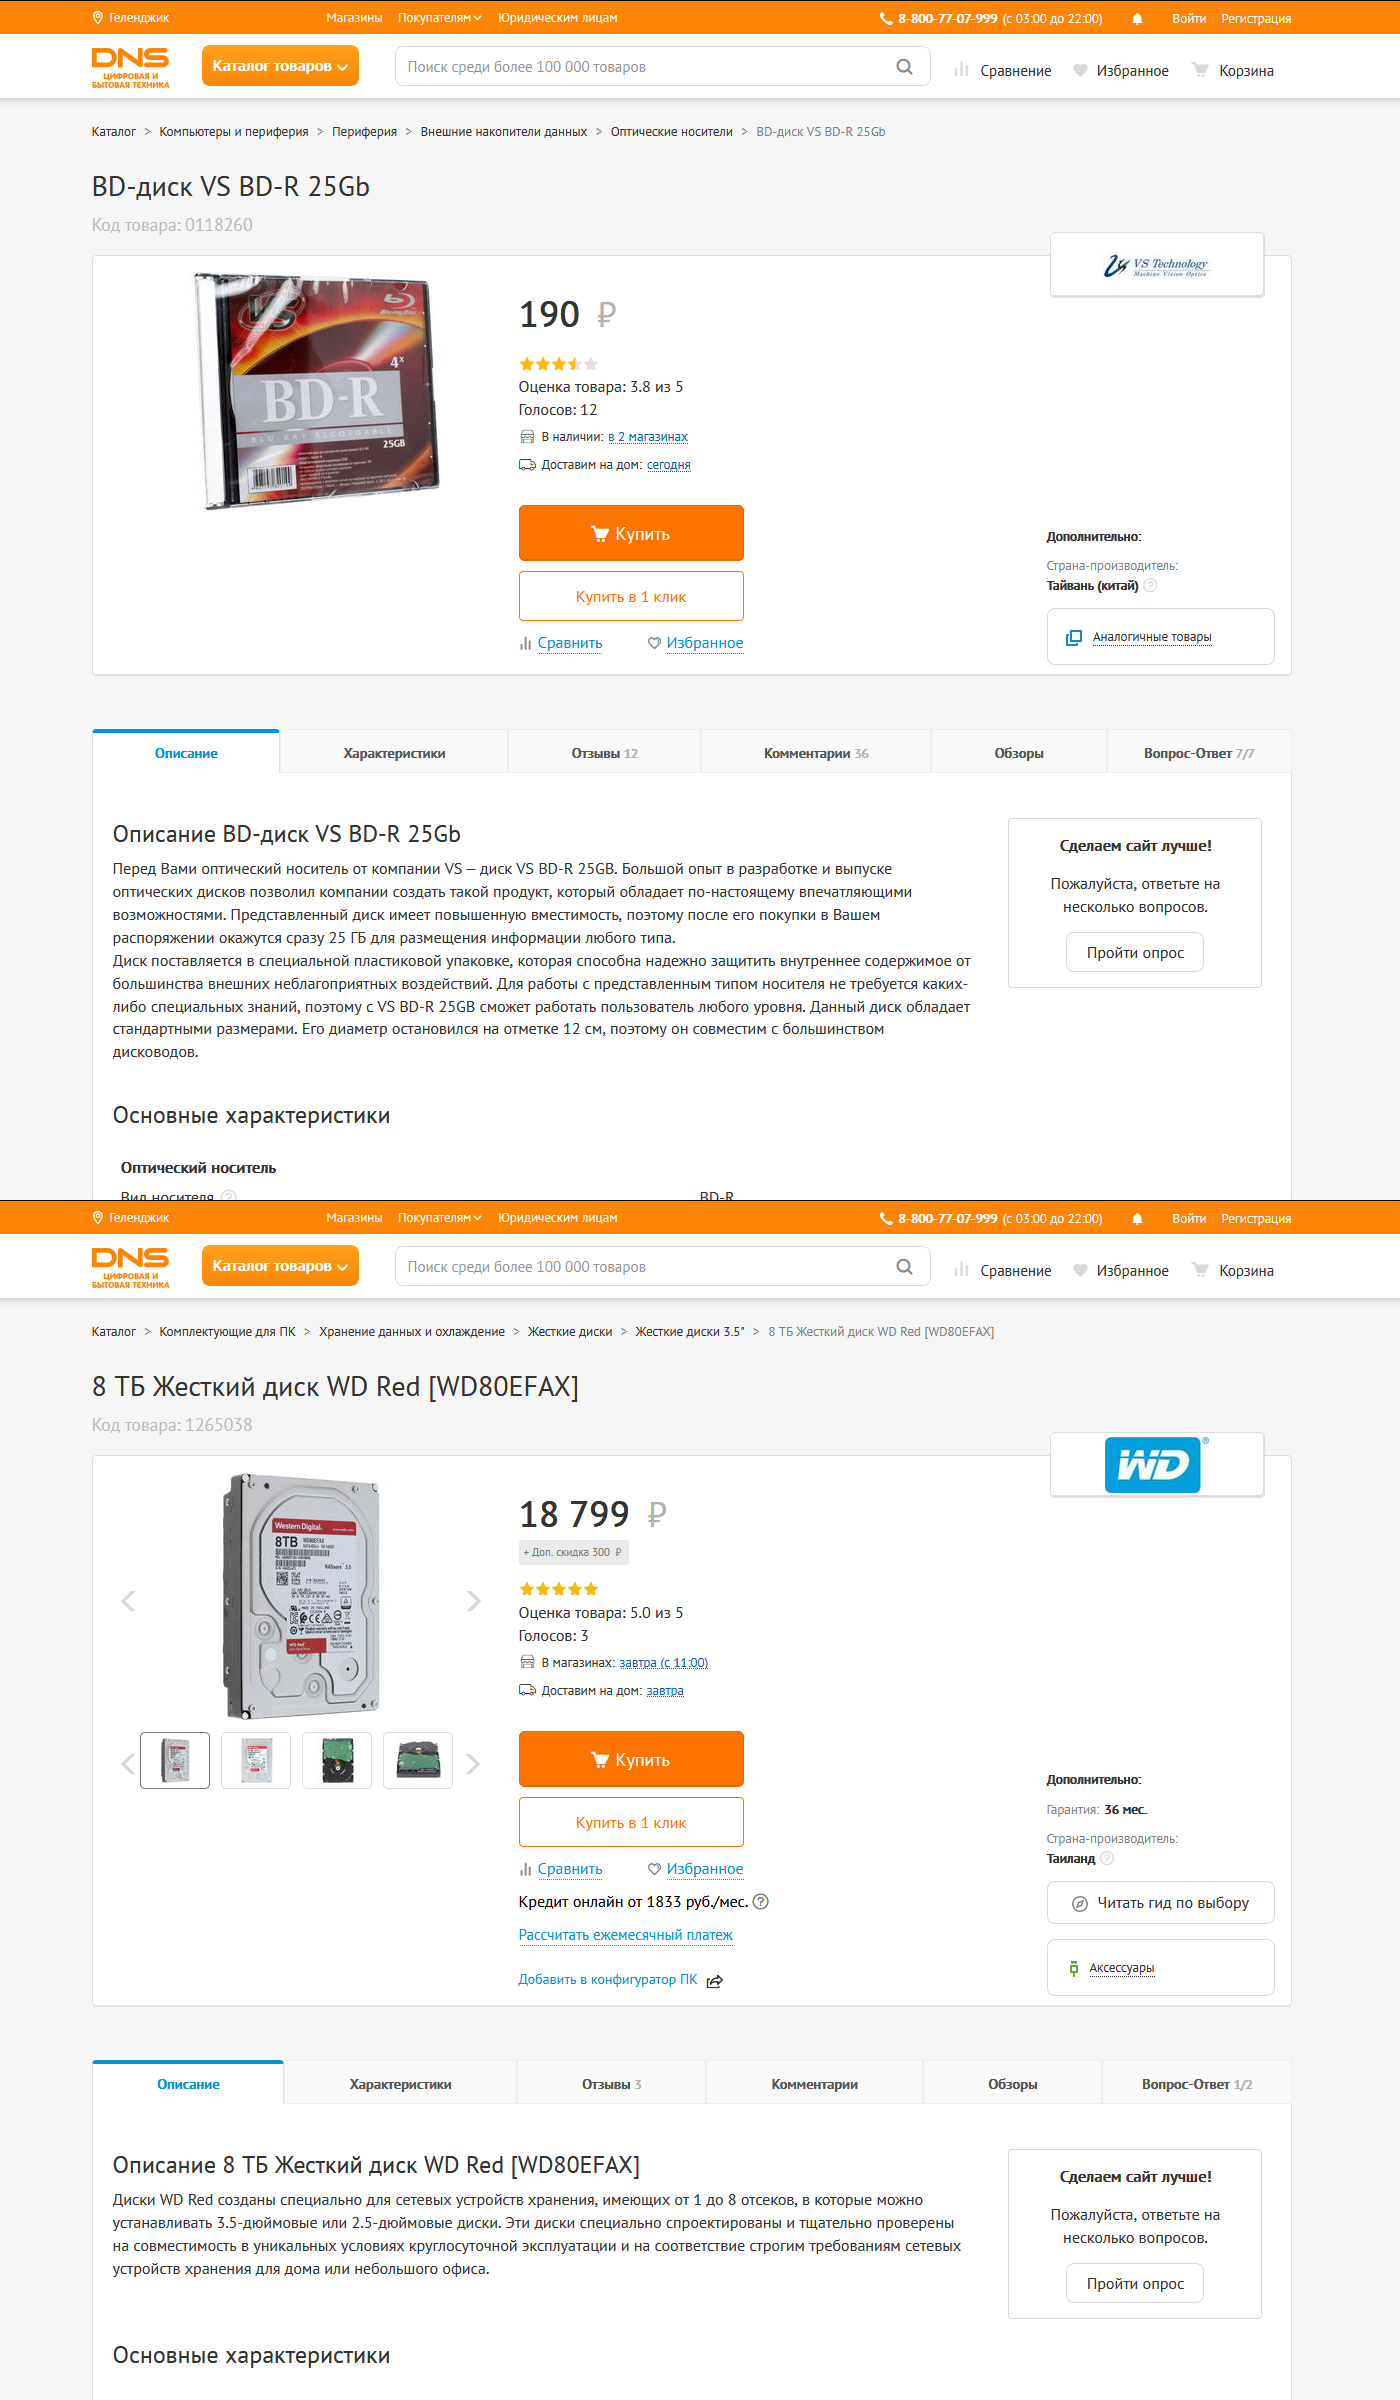1400x2400 pixels.
Task: Add BD-R disc to Избранное
Action: tap(695, 643)
